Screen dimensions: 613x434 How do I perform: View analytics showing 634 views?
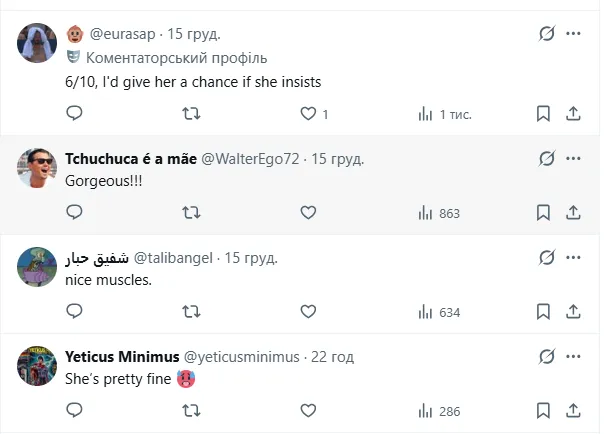[x=438, y=311]
